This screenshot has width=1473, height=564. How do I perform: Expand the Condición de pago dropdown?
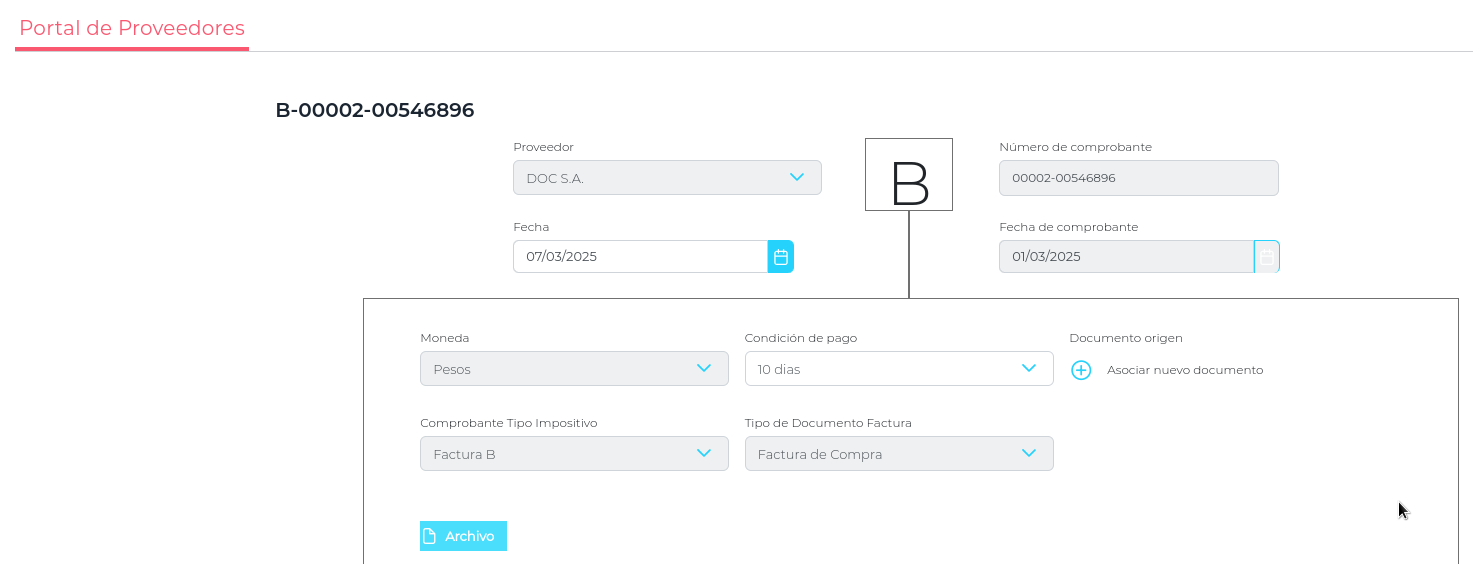click(898, 369)
